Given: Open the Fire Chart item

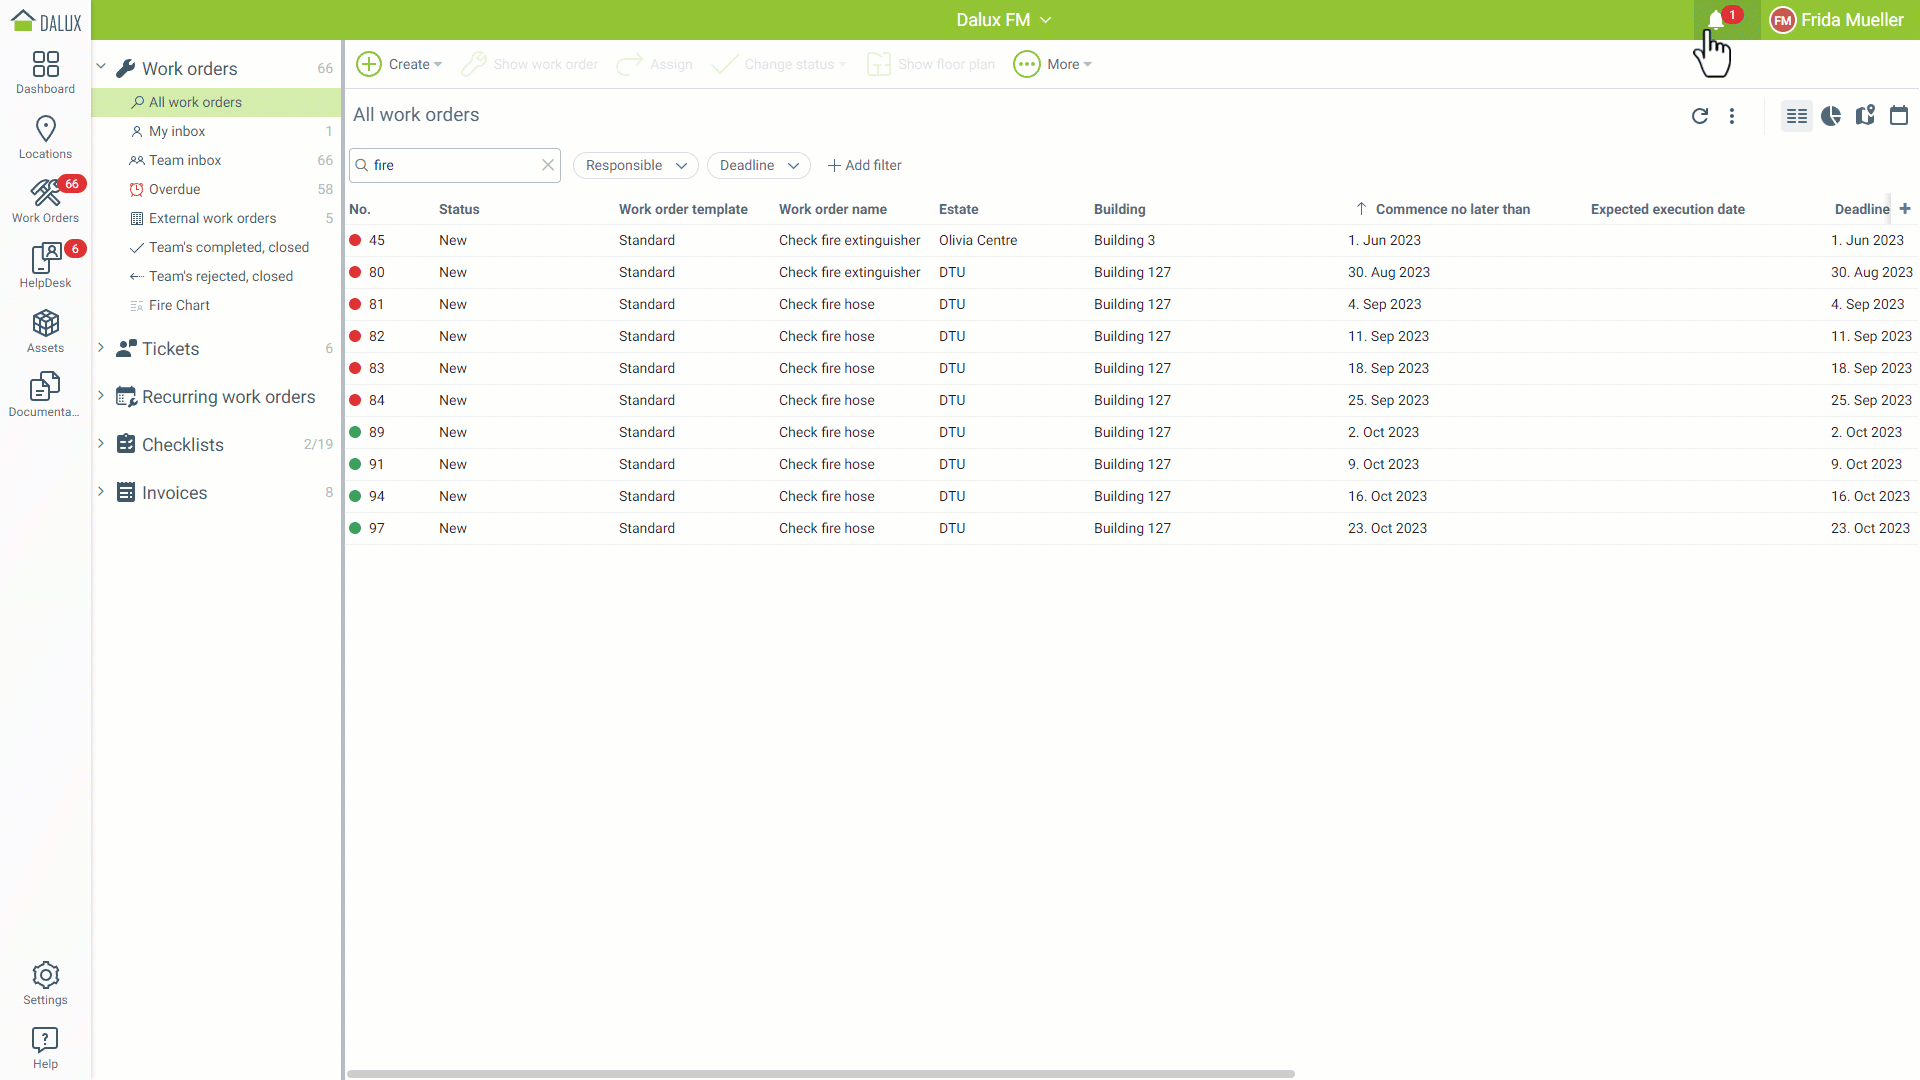Looking at the screenshot, I should (x=179, y=305).
